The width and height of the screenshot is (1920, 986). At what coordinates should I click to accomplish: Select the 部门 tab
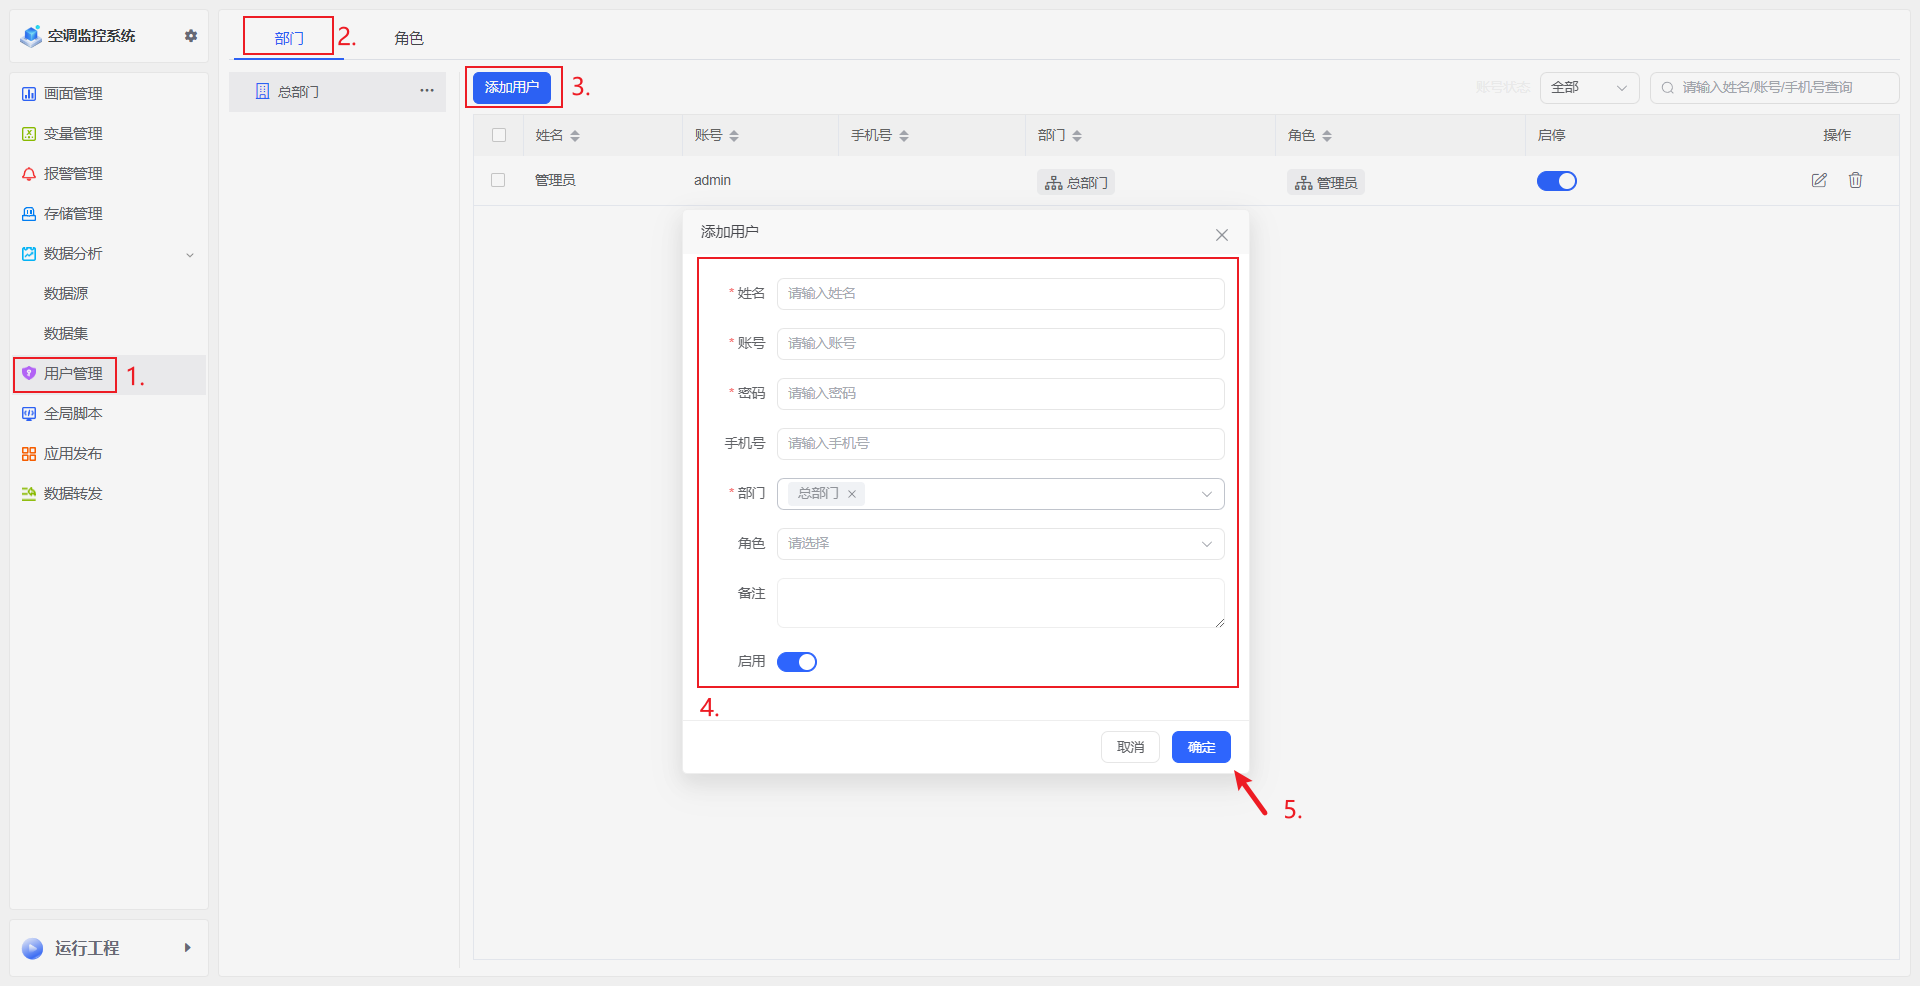(288, 38)
